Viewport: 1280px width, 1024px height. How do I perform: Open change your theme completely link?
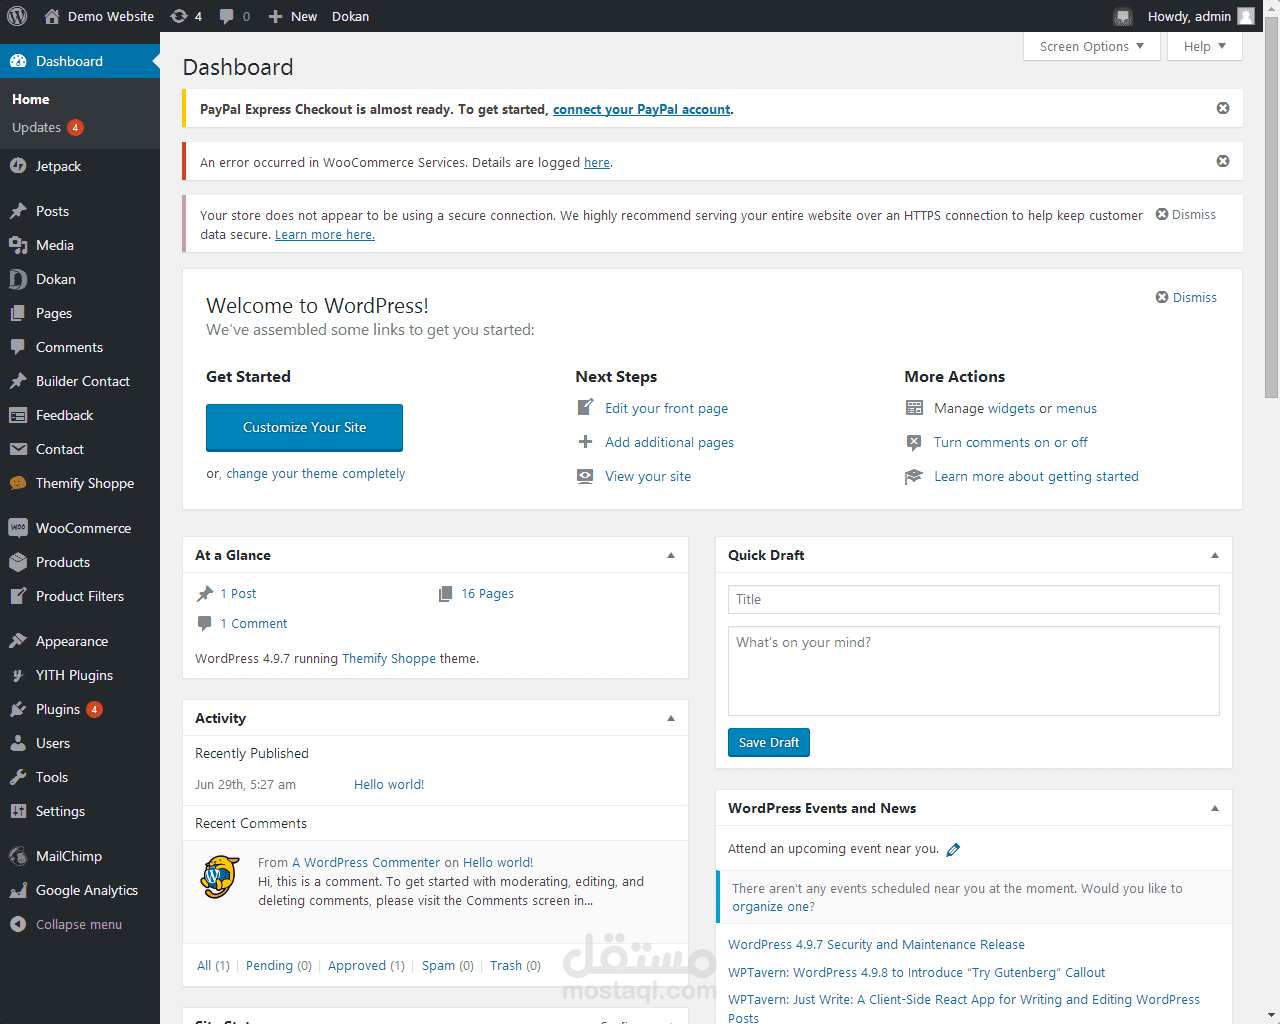(x=315, y=473)
